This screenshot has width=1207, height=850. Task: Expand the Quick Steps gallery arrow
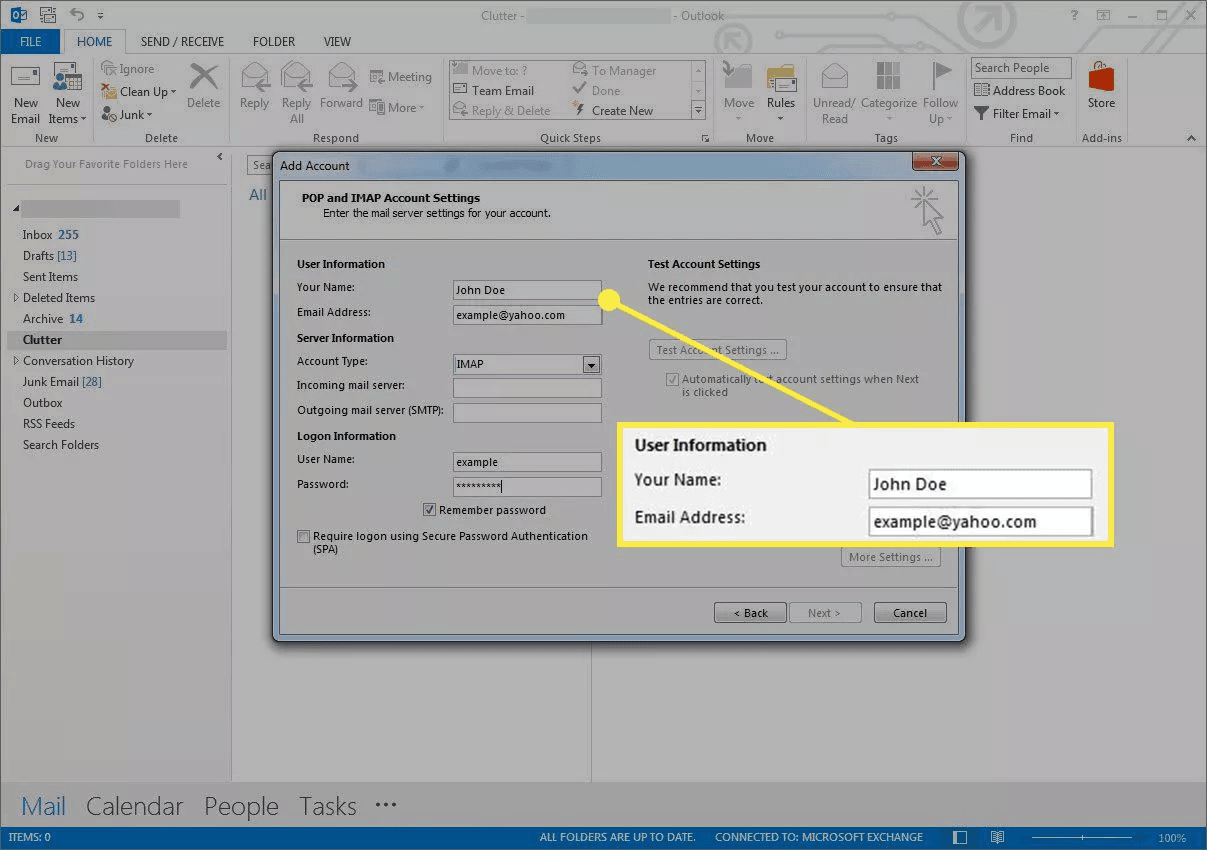(x=698, y=111)
